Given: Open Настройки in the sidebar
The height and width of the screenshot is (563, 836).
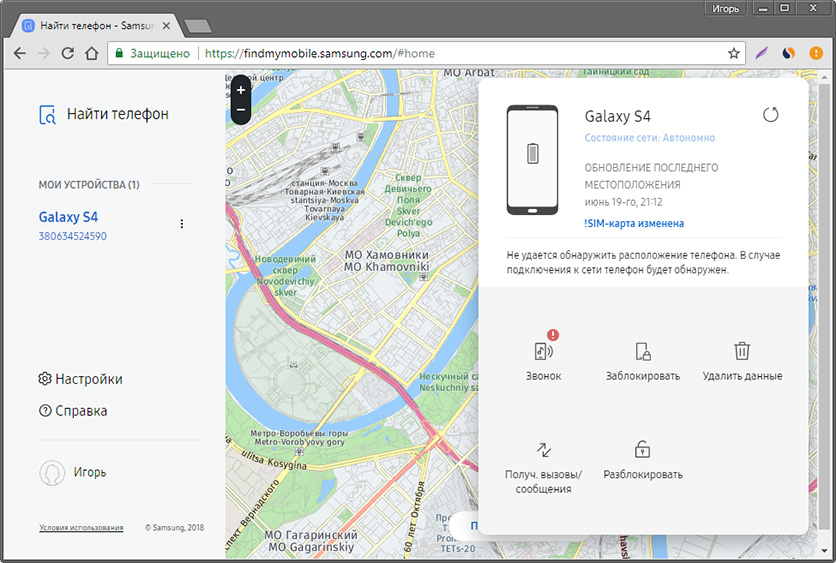Looking at the screenshot, I should click(x=81, y=379).
